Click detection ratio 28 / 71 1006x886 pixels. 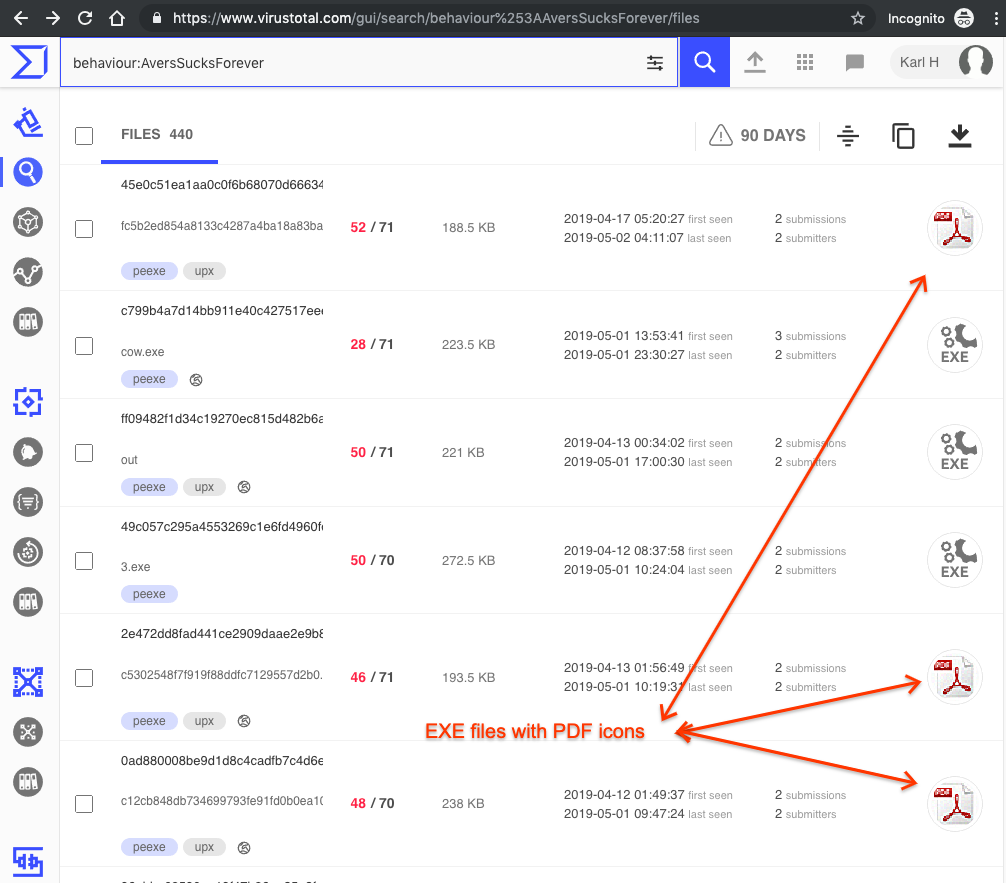pyautogui.click(x=371, y=345)
